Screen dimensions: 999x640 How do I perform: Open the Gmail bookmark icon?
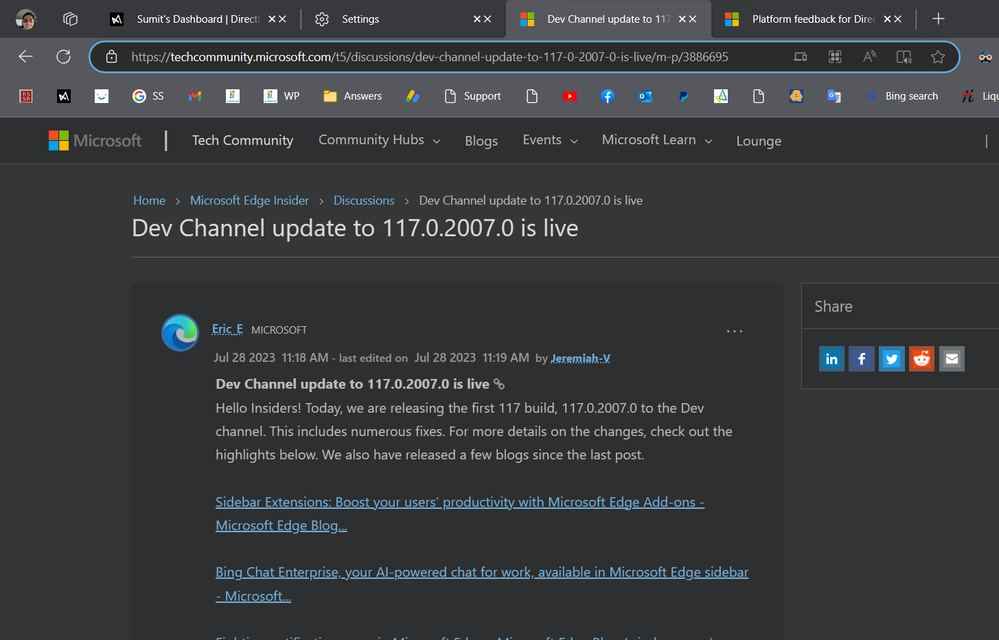pos(195,96)
